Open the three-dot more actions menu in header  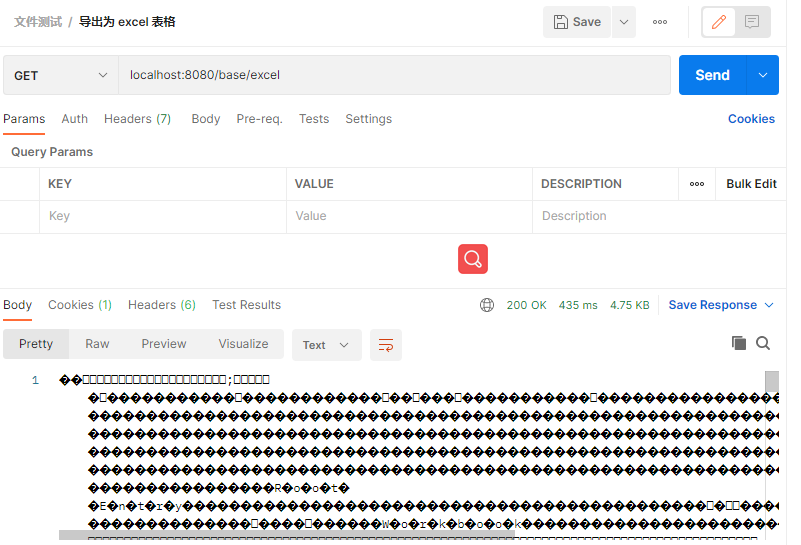659,22
